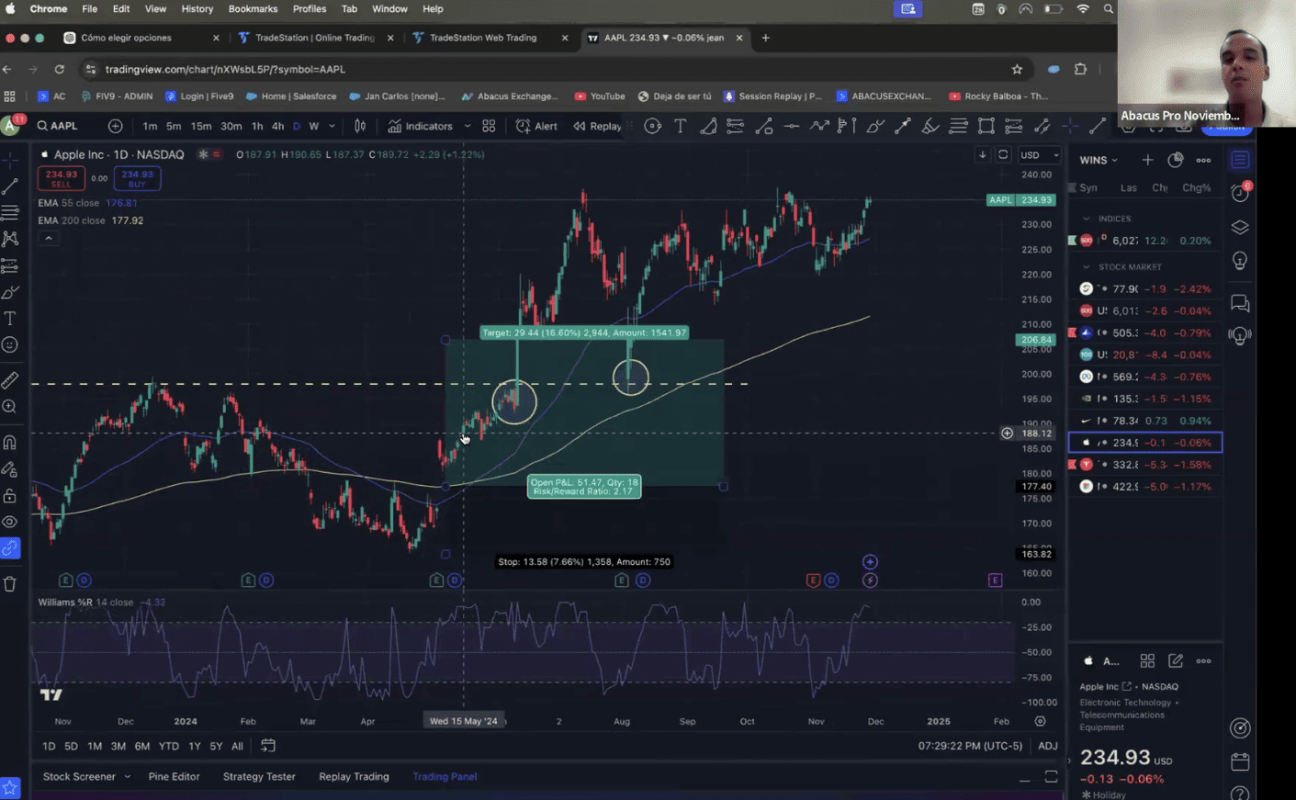Select the 15m timeframe

click(201, 126)
